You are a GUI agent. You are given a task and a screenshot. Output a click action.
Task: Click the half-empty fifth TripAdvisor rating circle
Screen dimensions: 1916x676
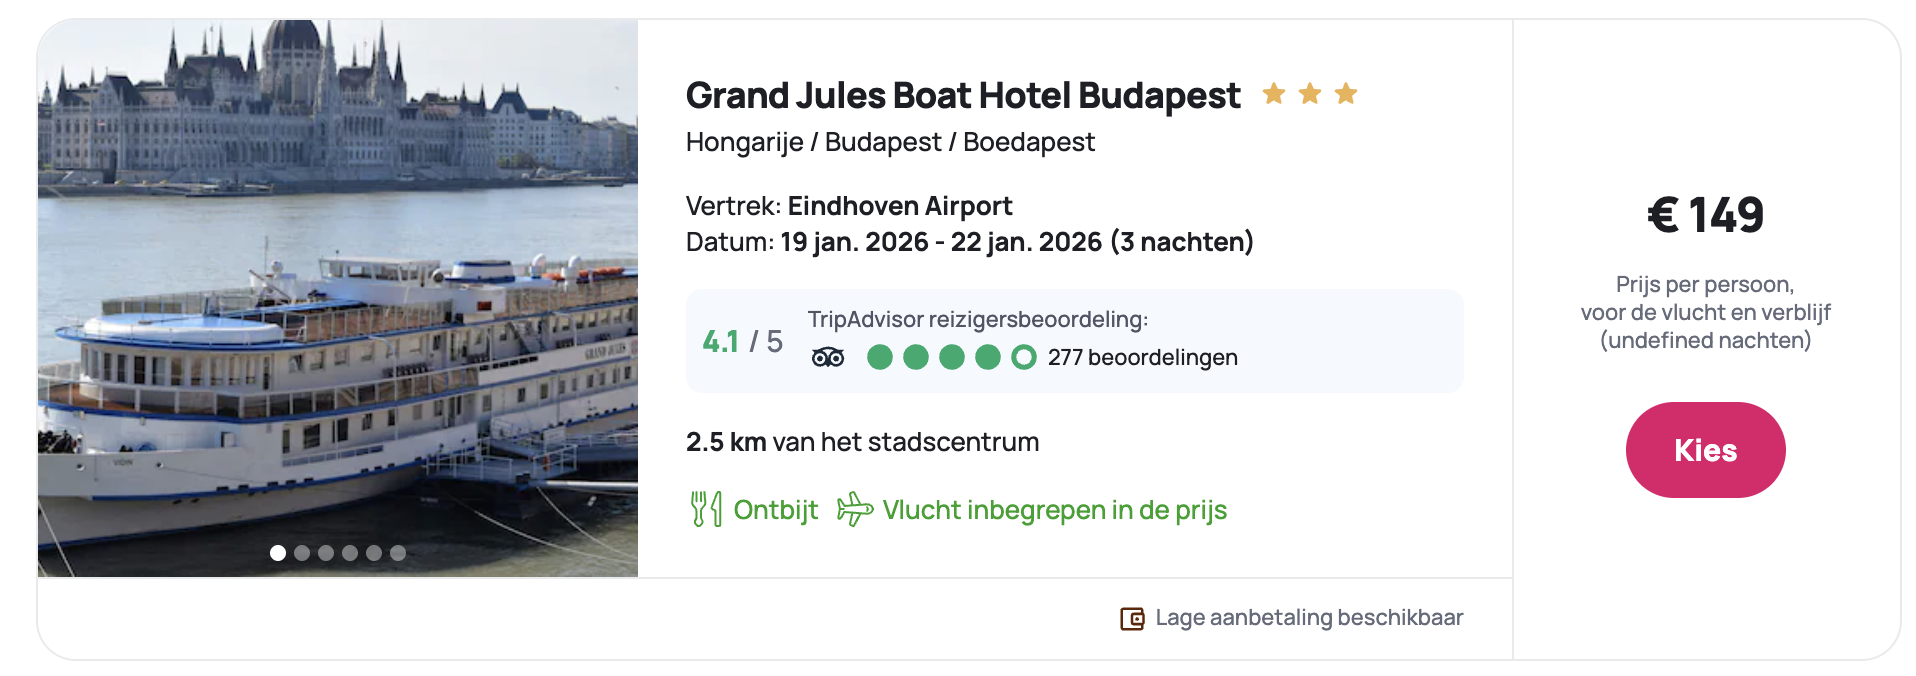click(1024, 357)
